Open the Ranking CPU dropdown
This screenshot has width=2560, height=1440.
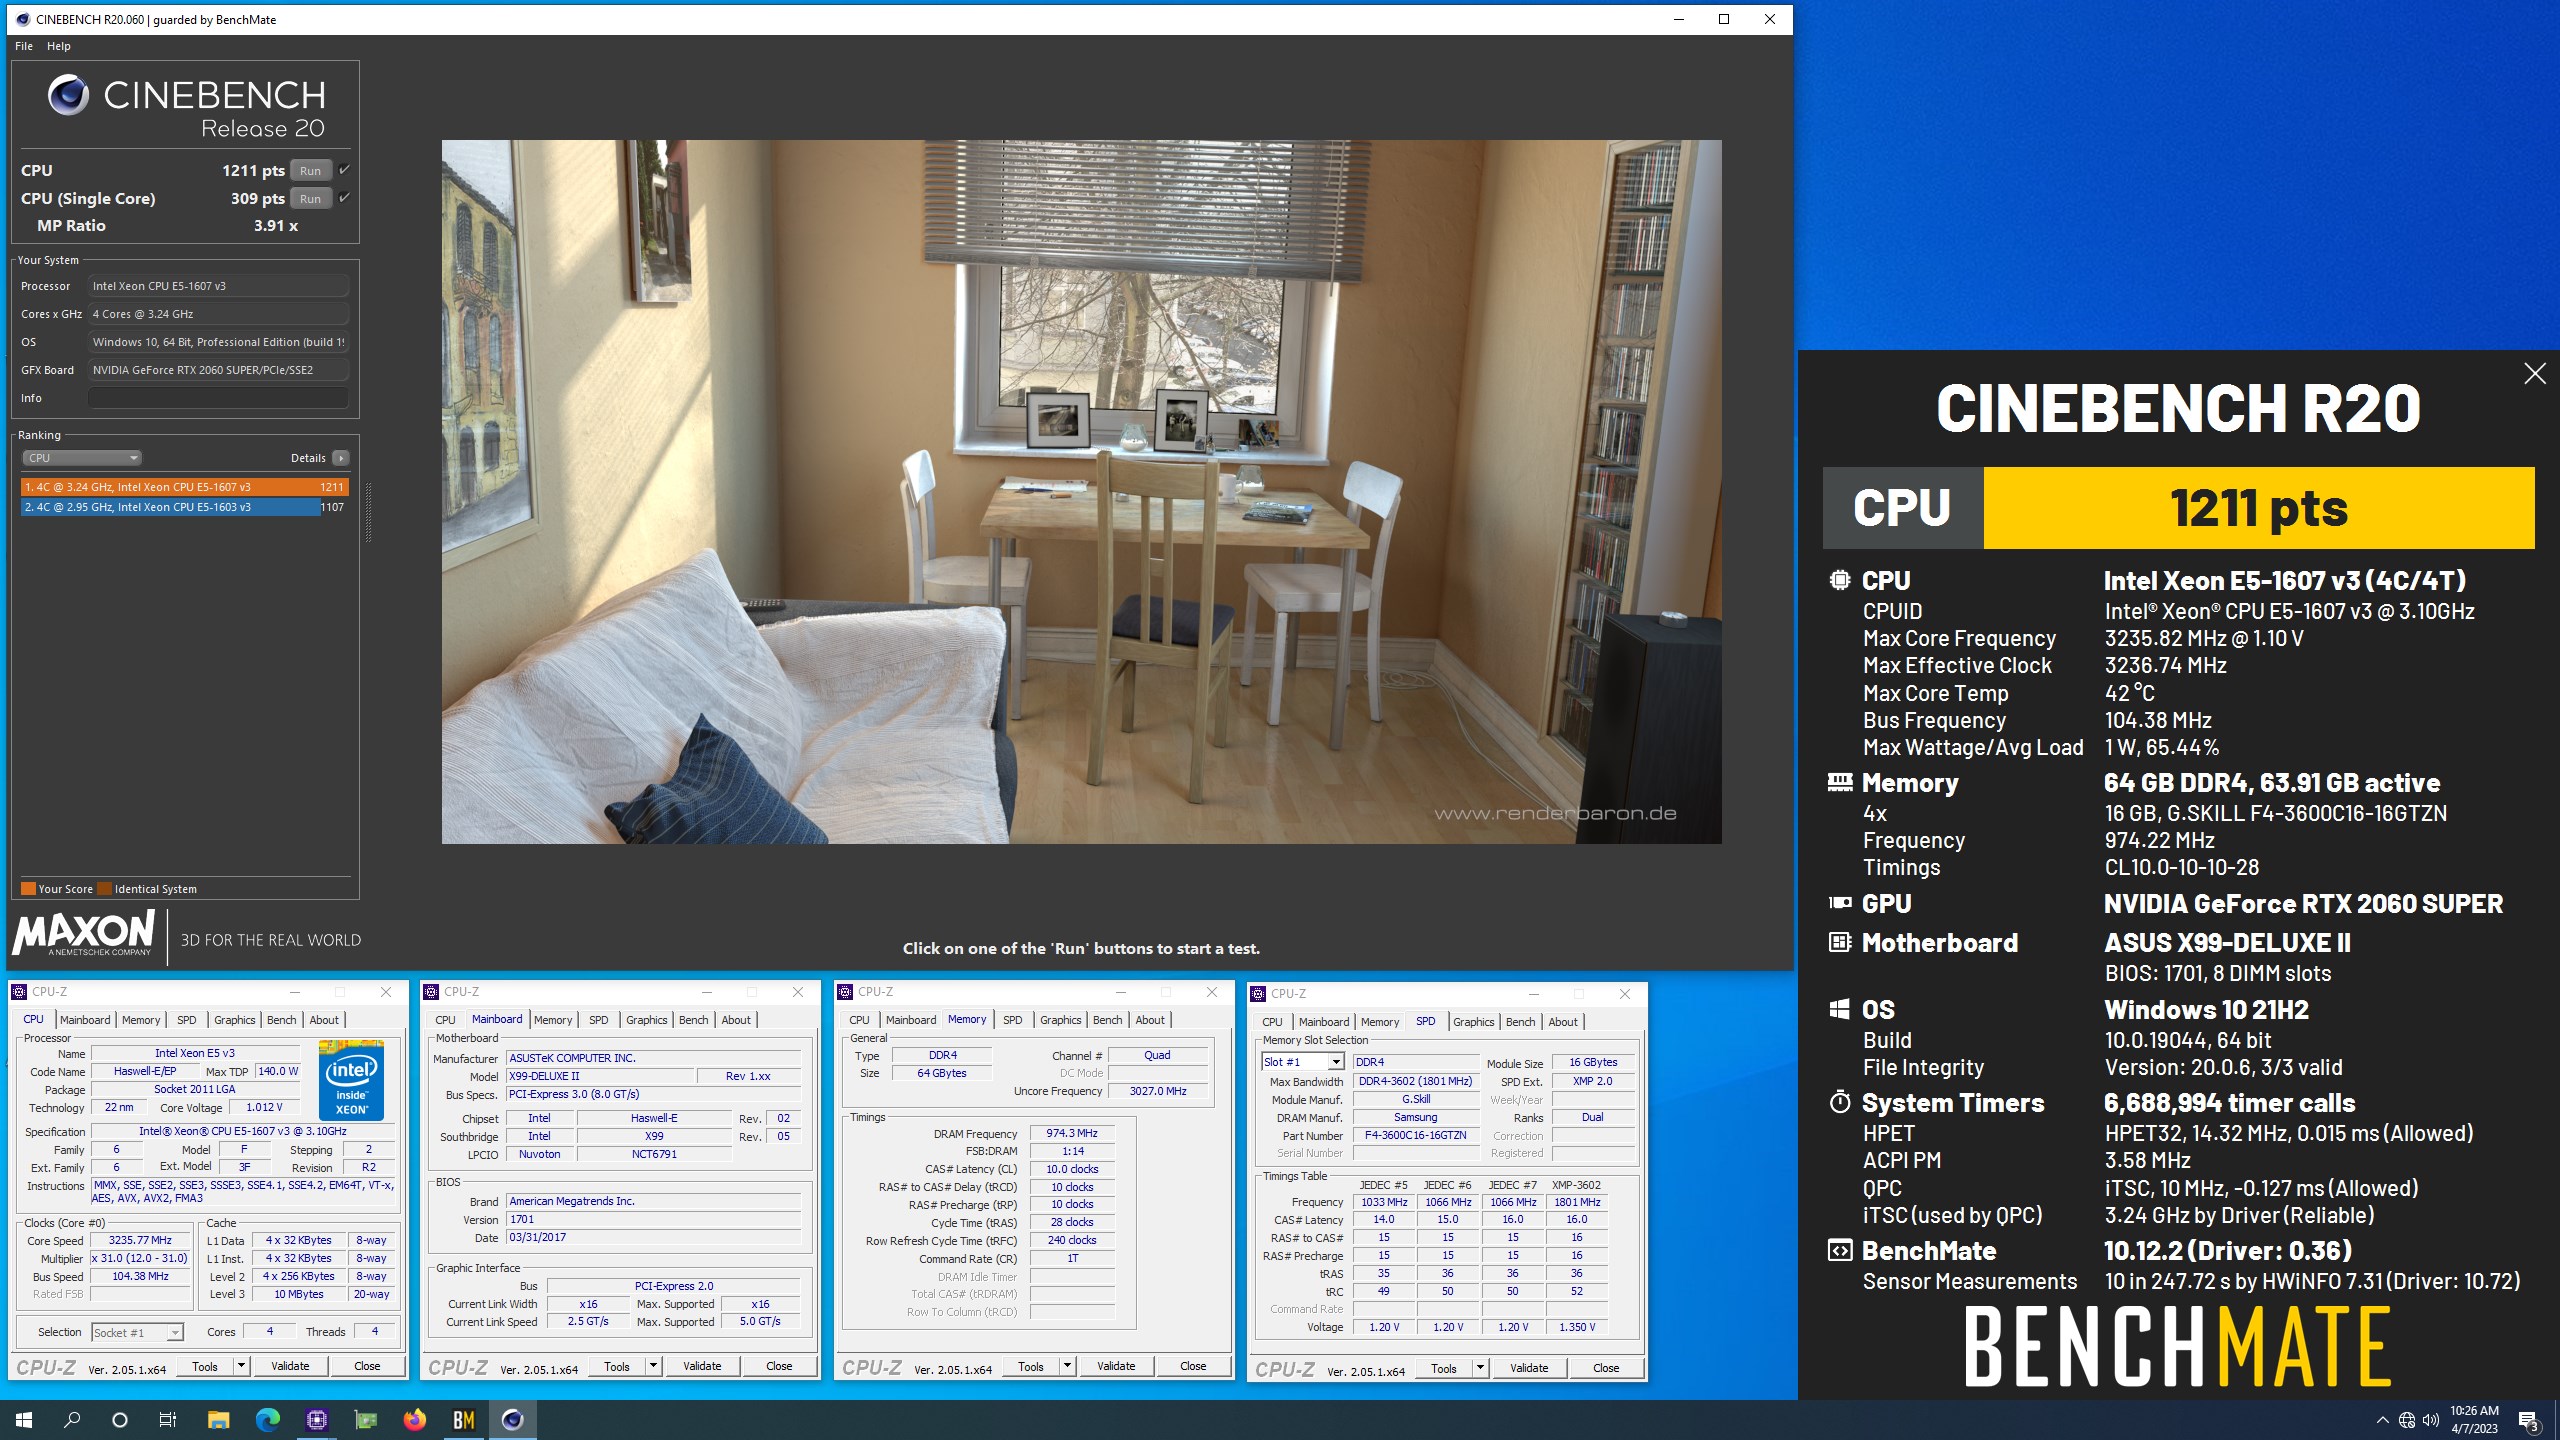[x=82, y=458]
